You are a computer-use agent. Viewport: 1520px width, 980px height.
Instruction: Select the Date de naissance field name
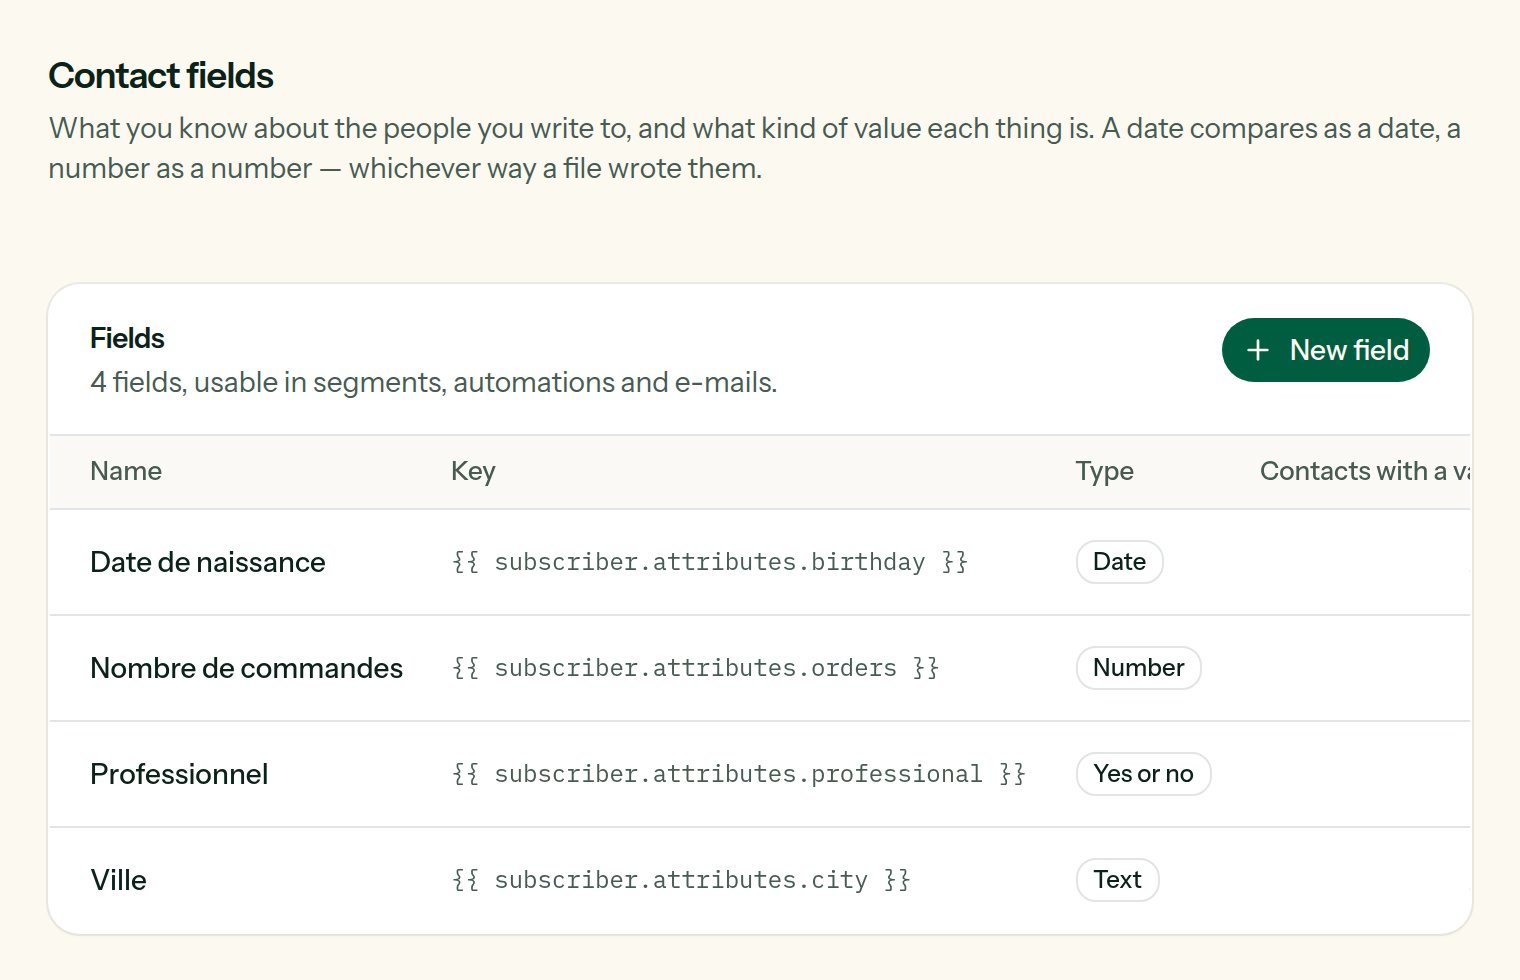208,562
